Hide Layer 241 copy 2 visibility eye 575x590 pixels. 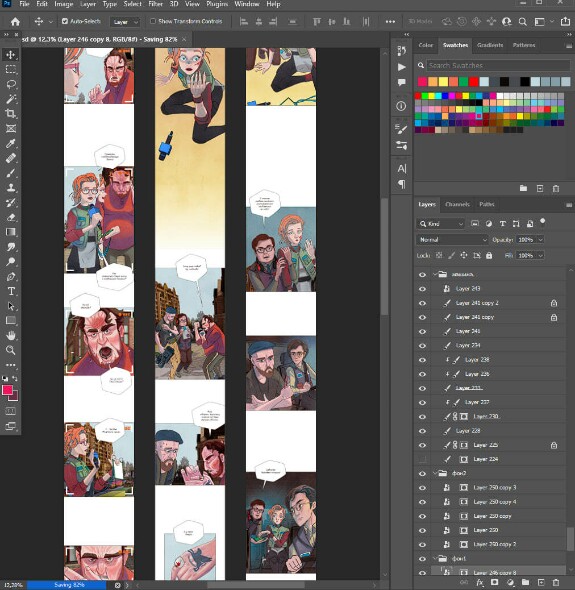pyautogui.click(x=422, y=303)
